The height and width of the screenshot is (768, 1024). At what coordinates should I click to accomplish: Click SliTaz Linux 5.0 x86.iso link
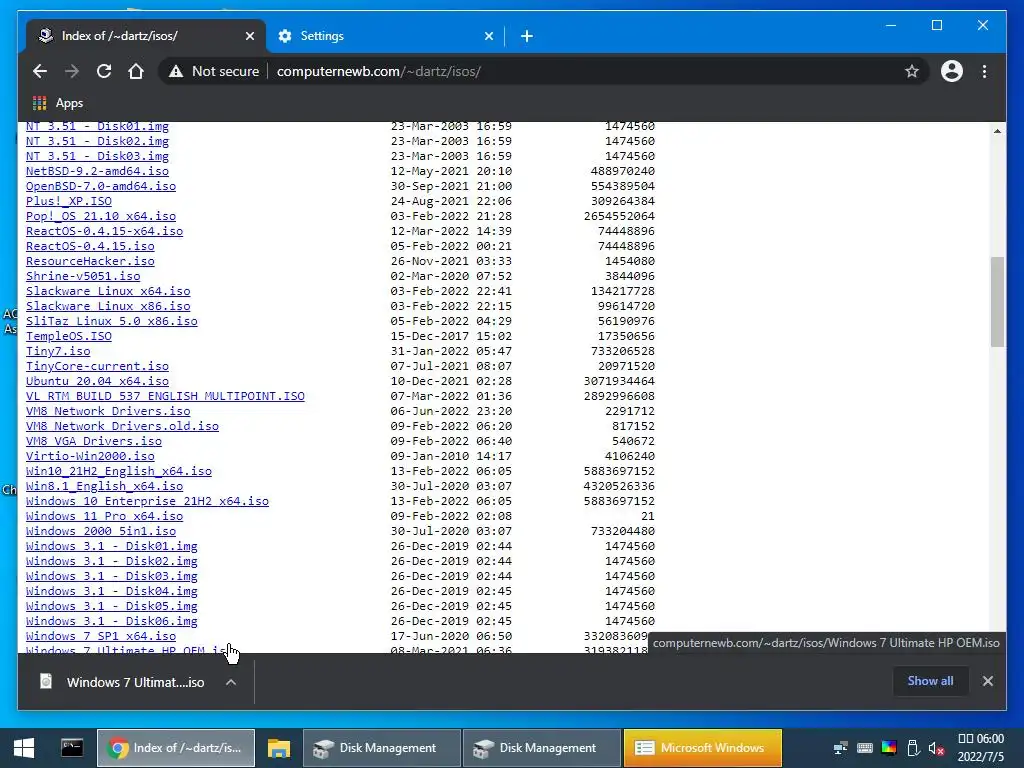(x=112, y=321)
